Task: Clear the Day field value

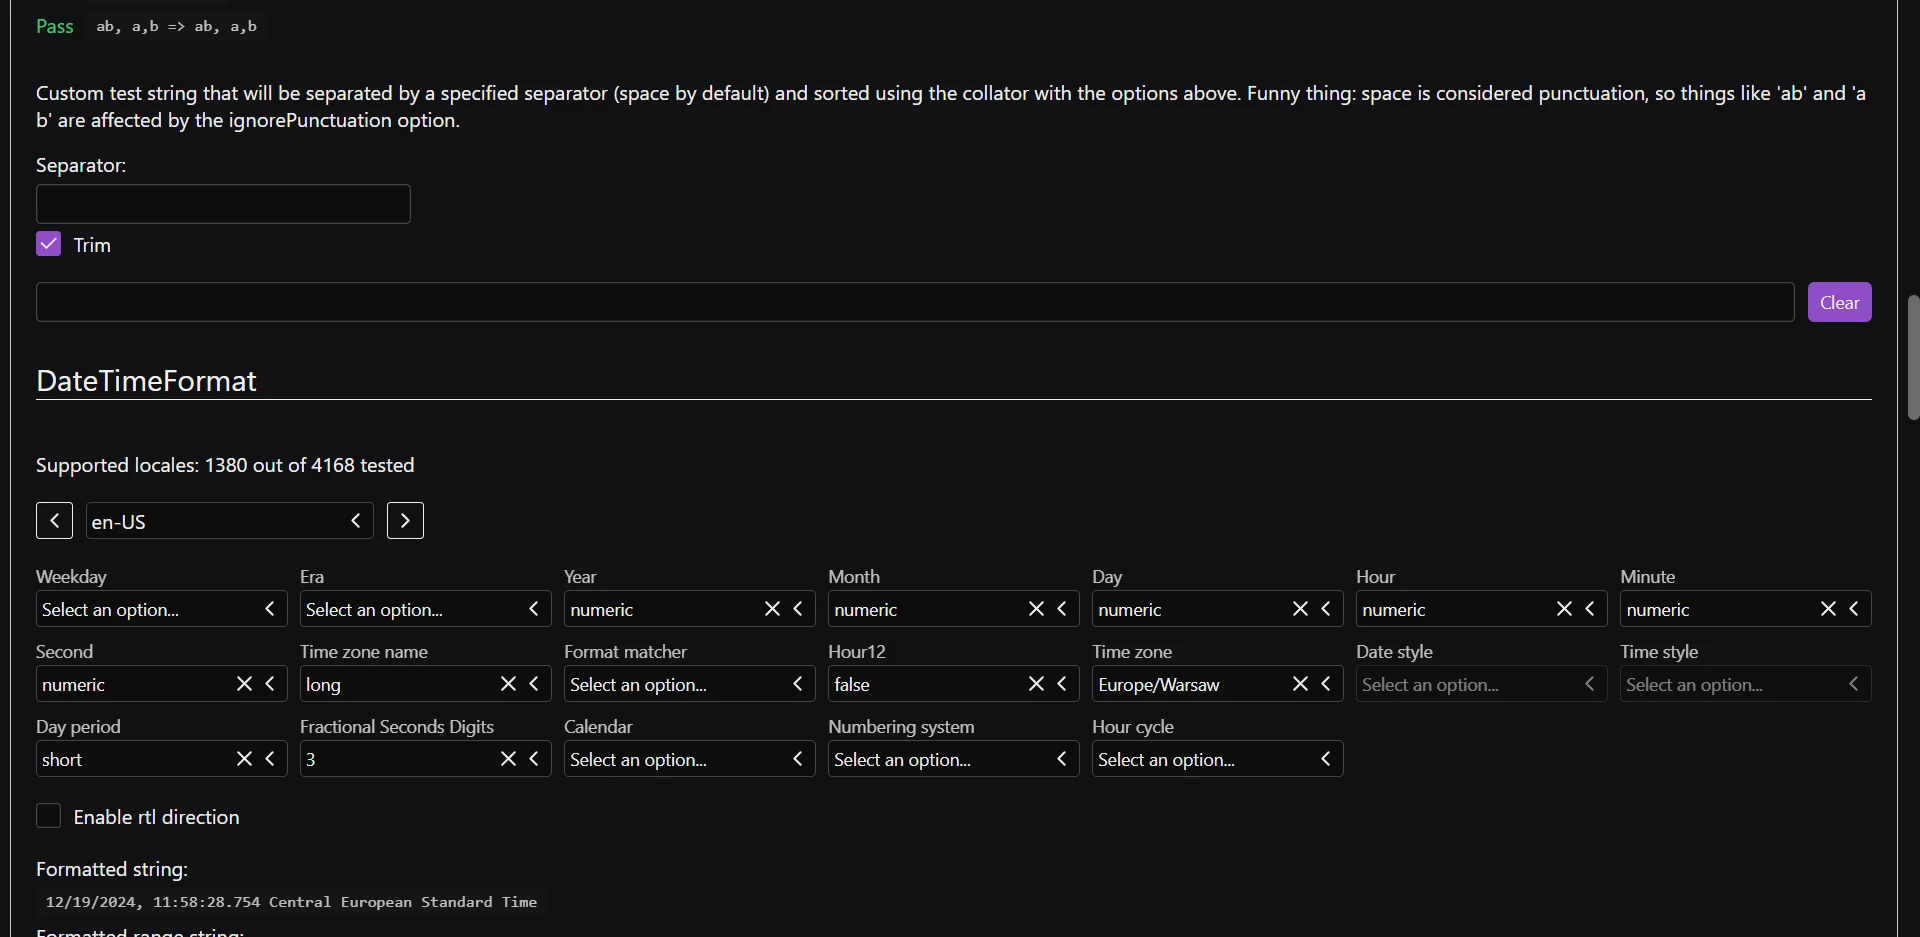Action: point(1300,609)
